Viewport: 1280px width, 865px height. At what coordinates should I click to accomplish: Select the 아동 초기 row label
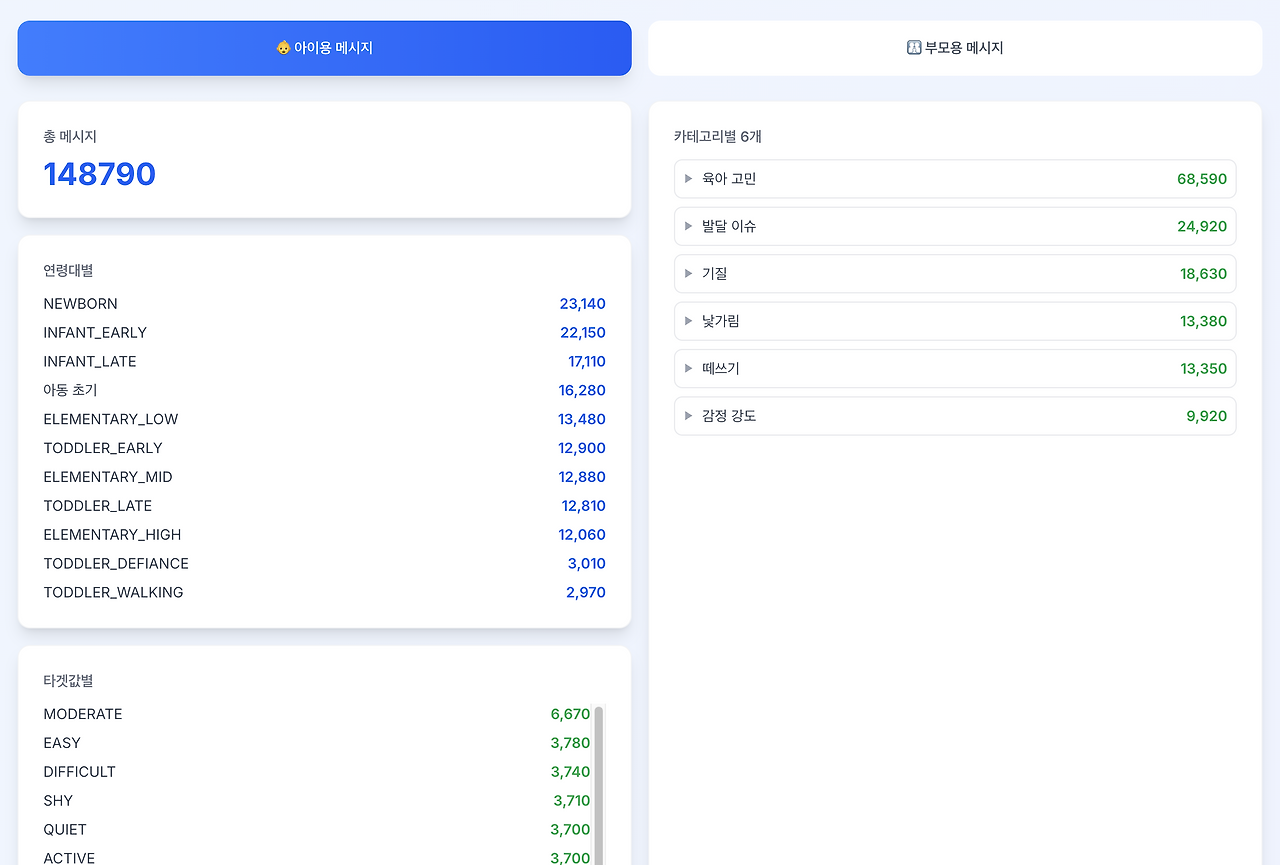click(x=70, y=391)
